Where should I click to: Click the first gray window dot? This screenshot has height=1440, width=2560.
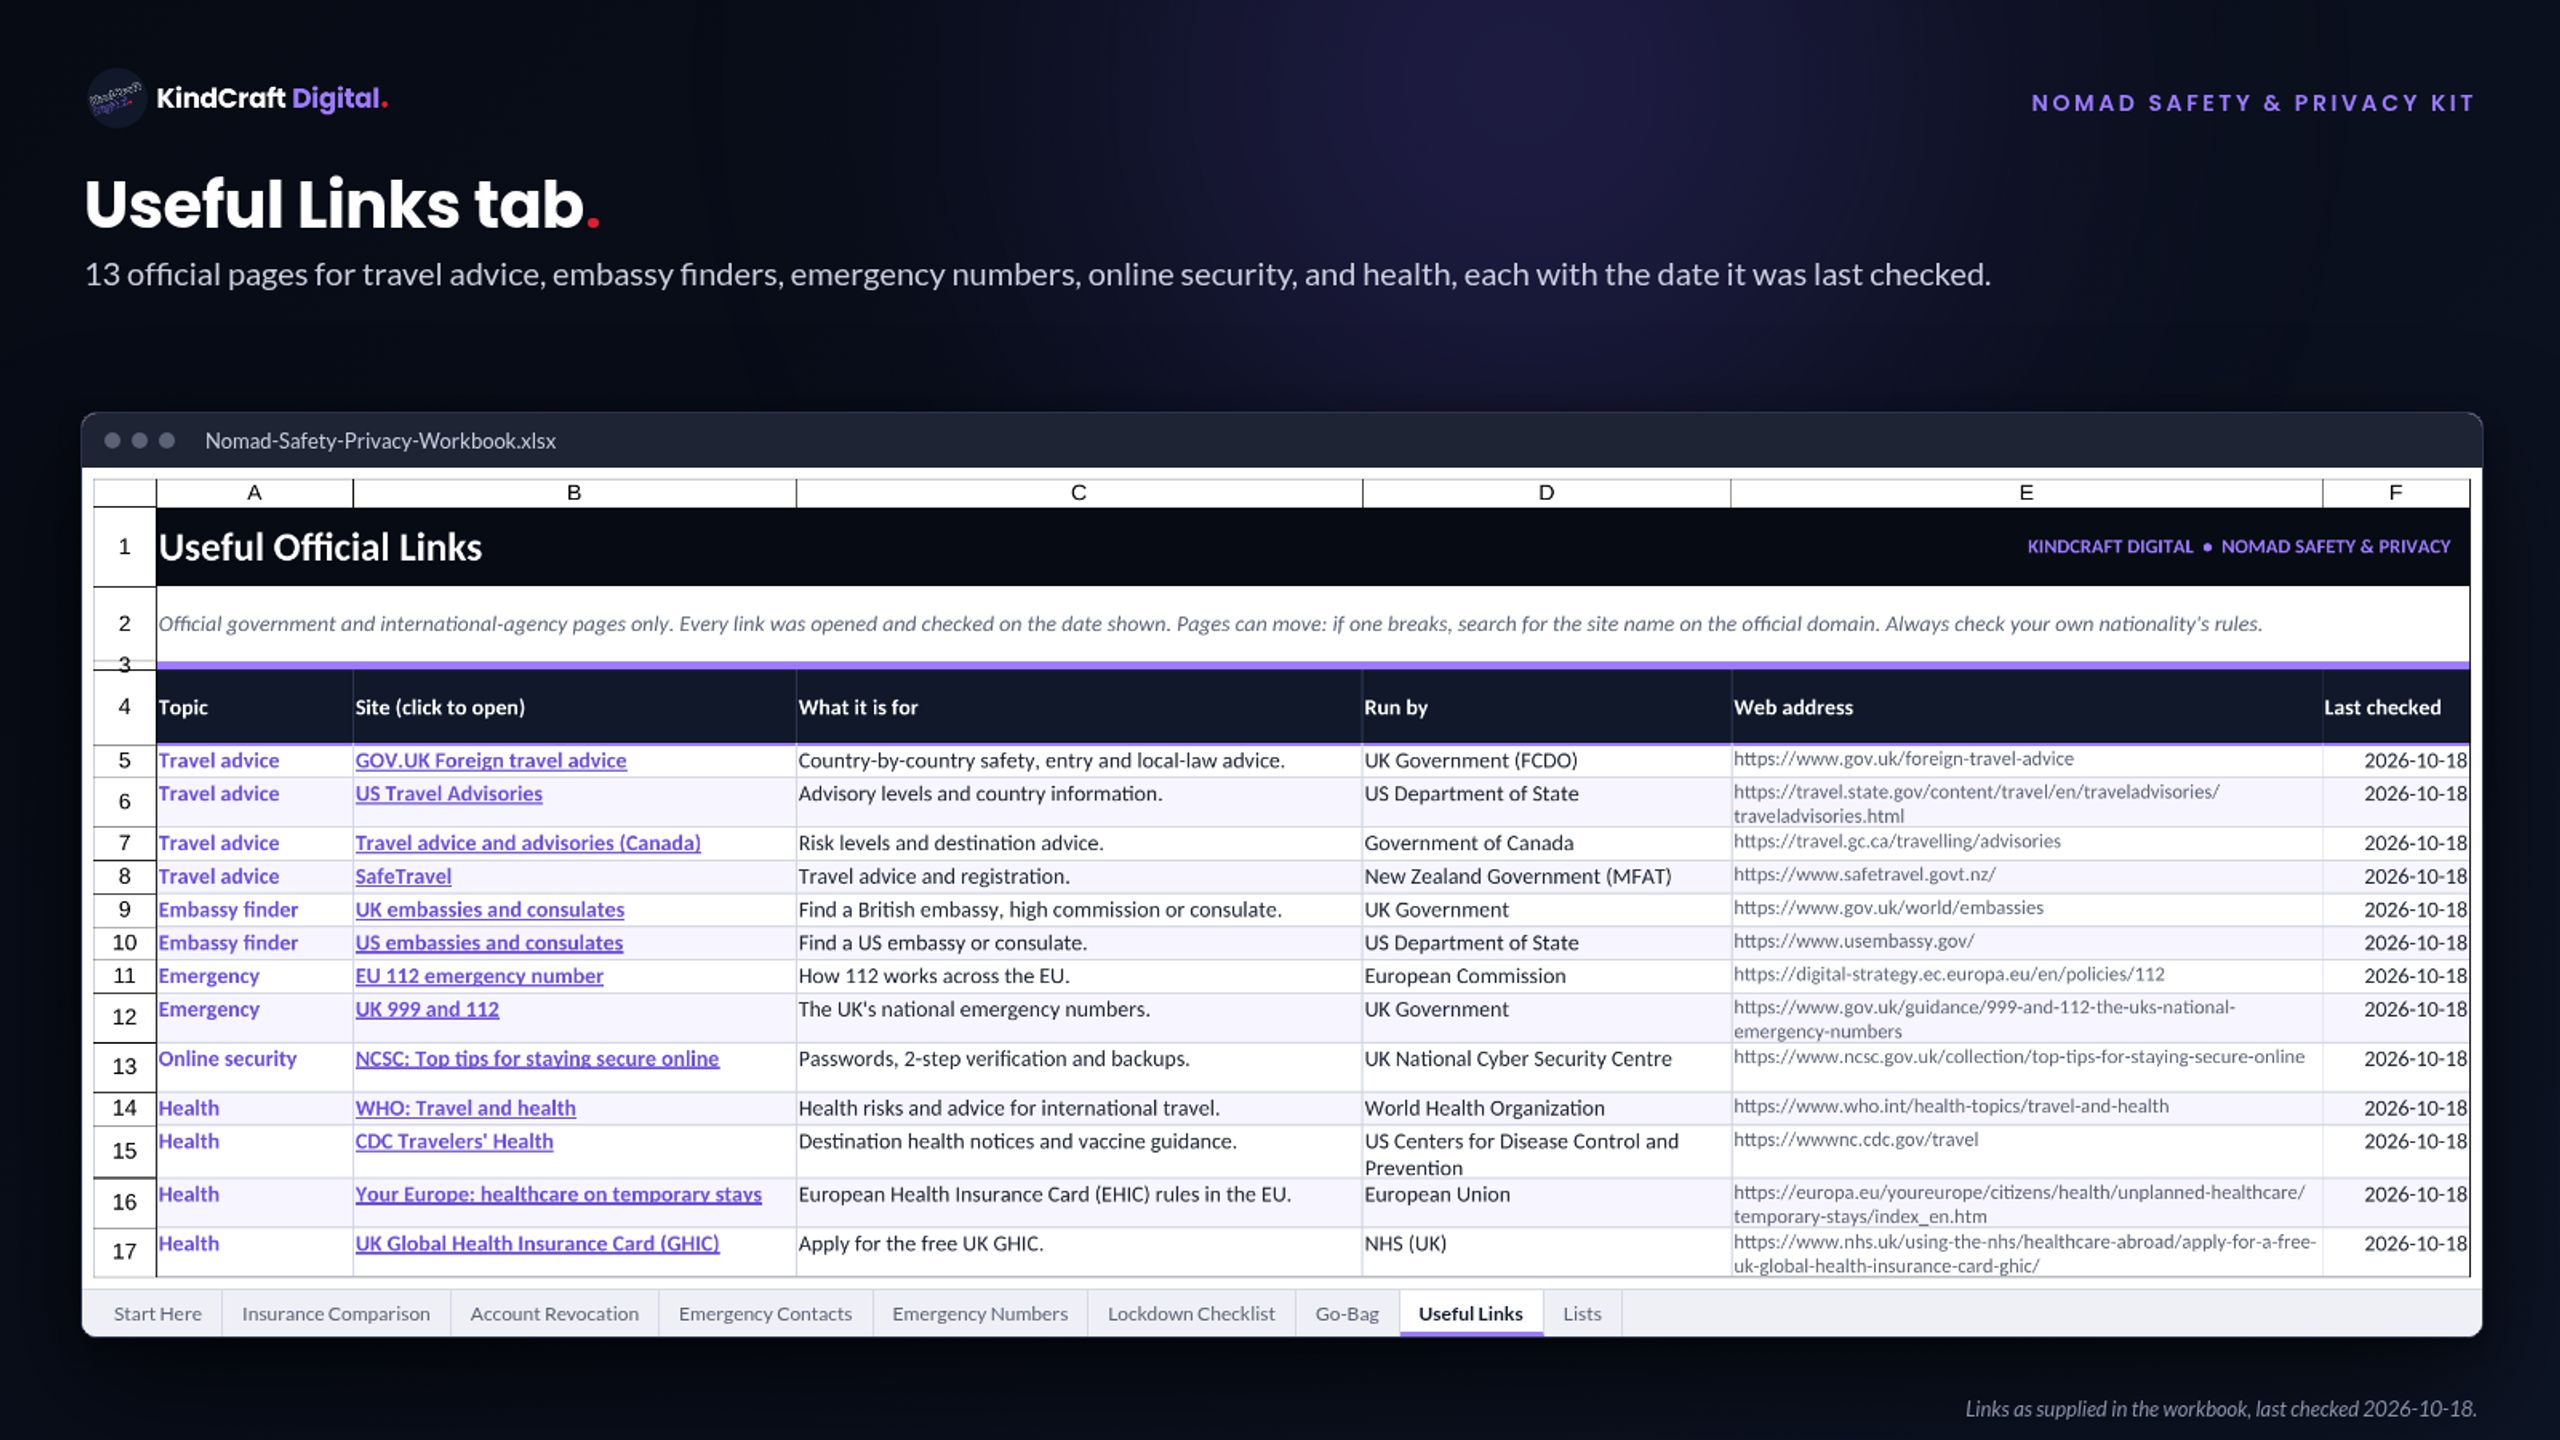point(113,441)
